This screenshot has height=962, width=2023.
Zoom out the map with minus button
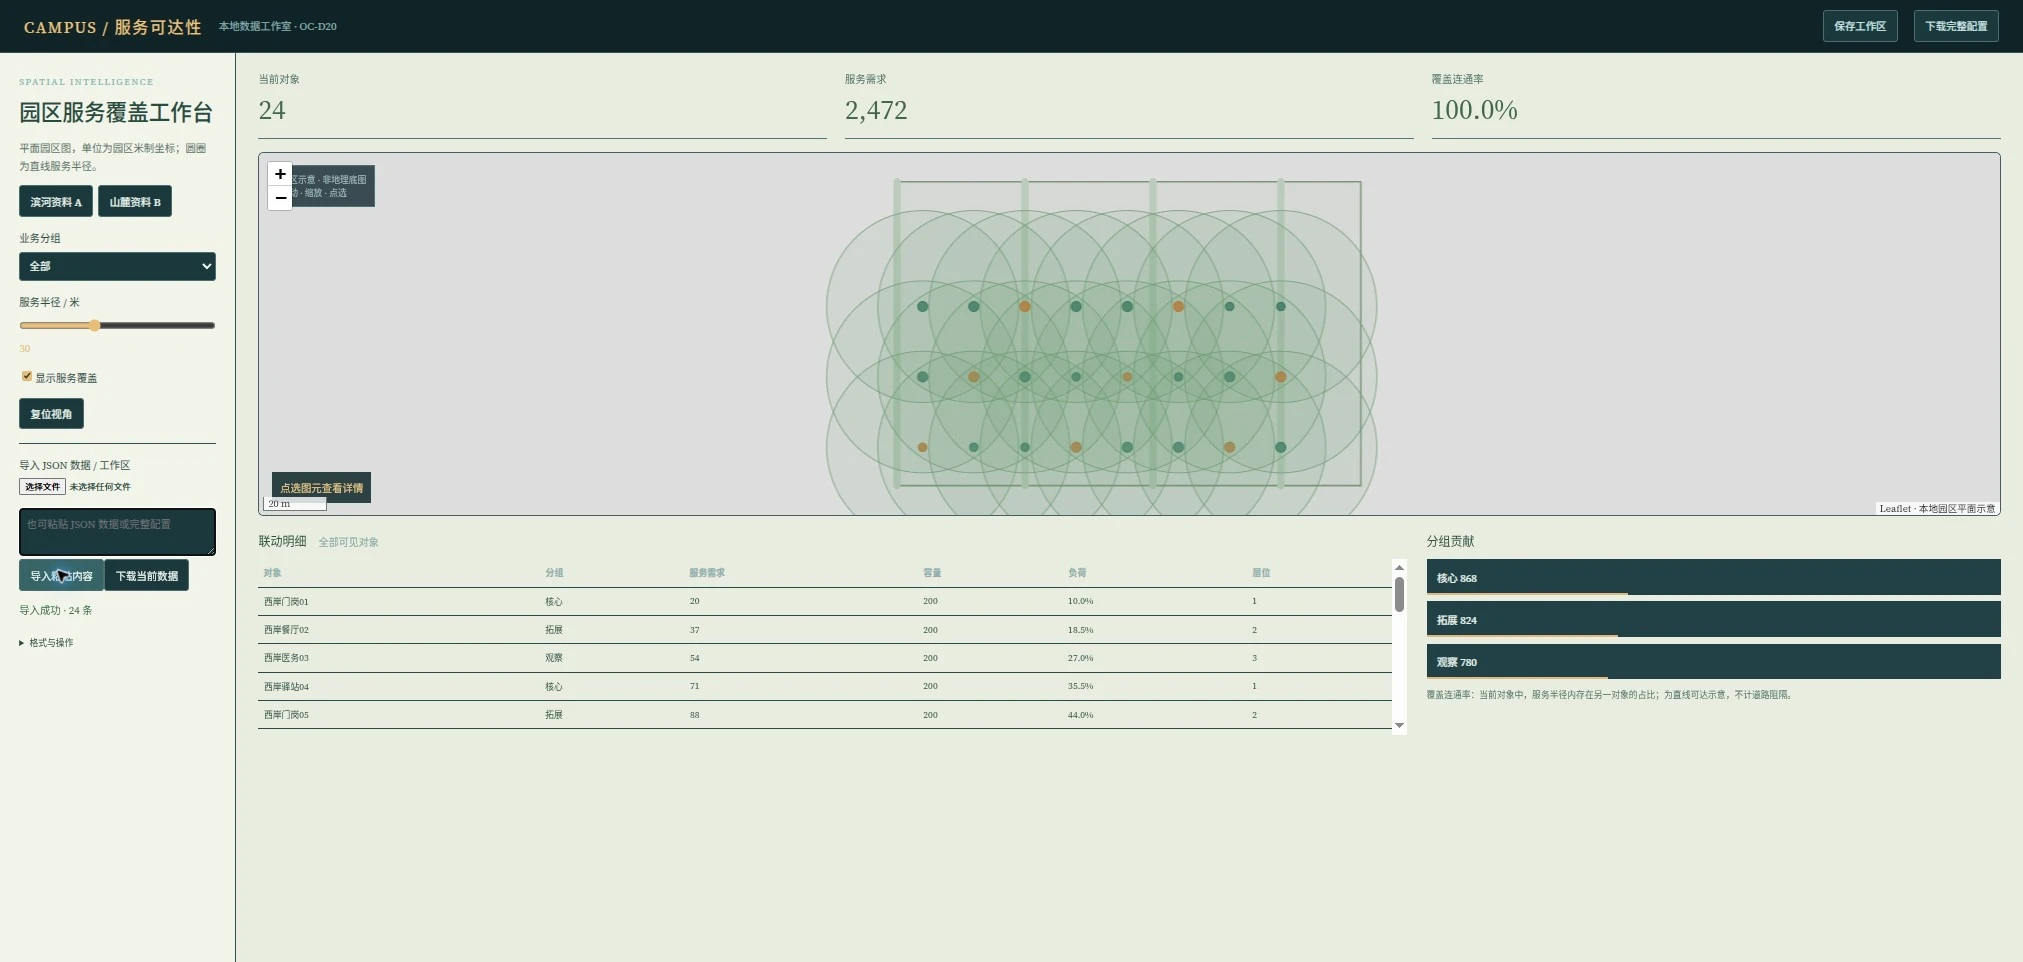(280, 198)
